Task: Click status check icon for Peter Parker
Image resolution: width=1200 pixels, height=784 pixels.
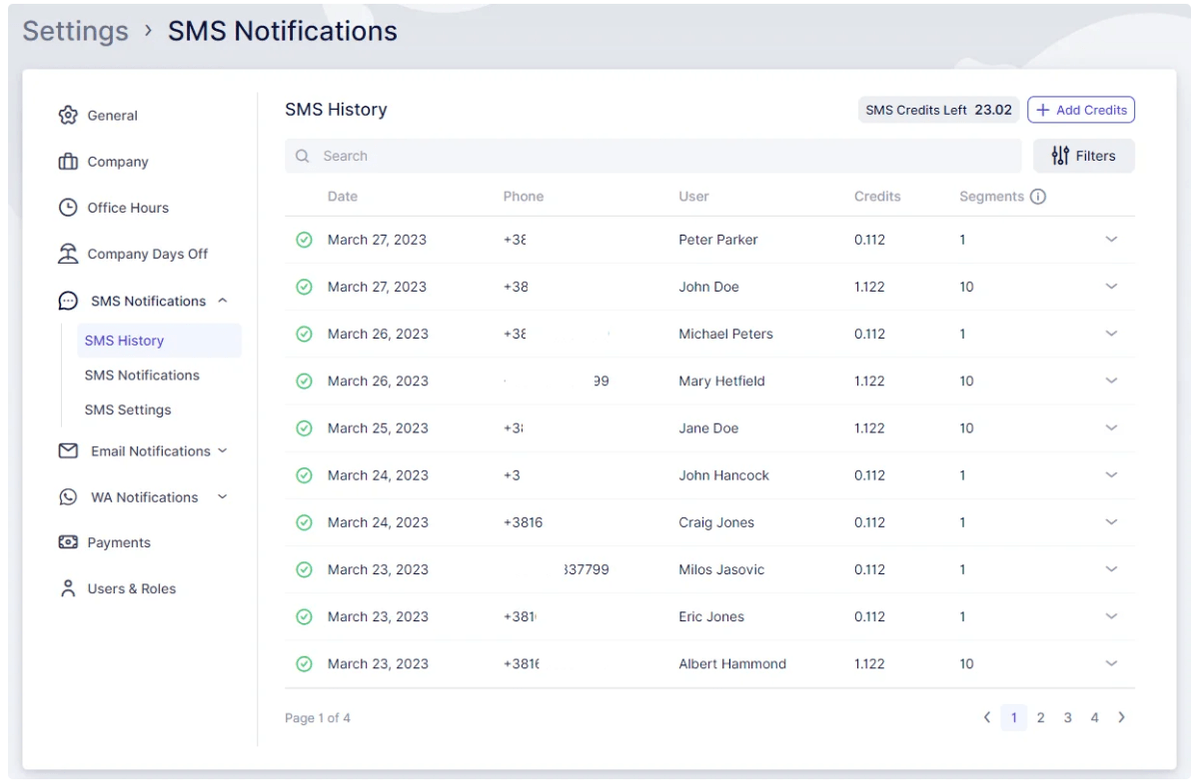Action: point(304,240)
